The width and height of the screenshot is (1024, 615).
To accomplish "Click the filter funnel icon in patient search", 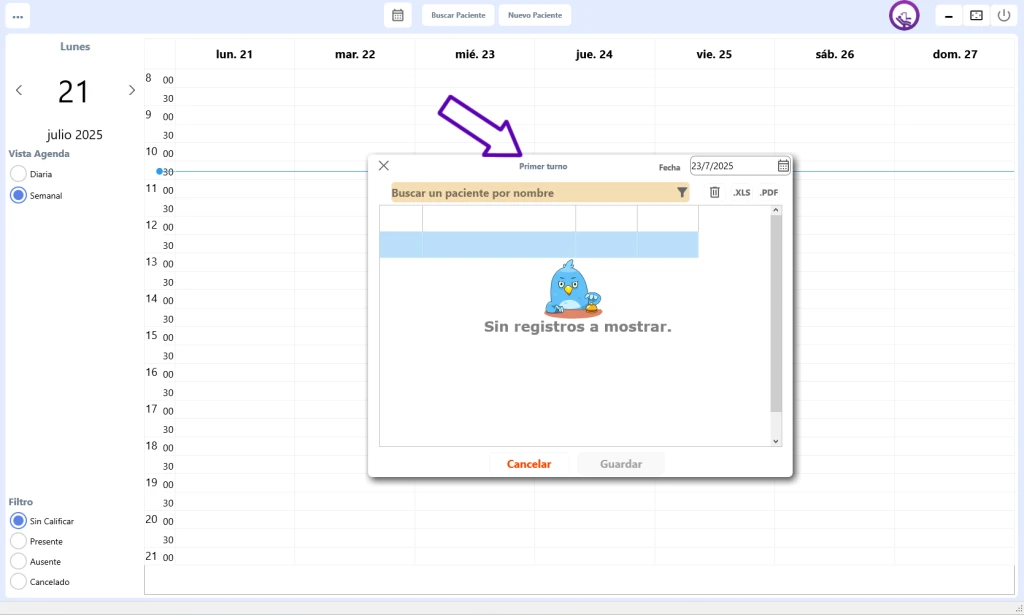I will [682, 193].
